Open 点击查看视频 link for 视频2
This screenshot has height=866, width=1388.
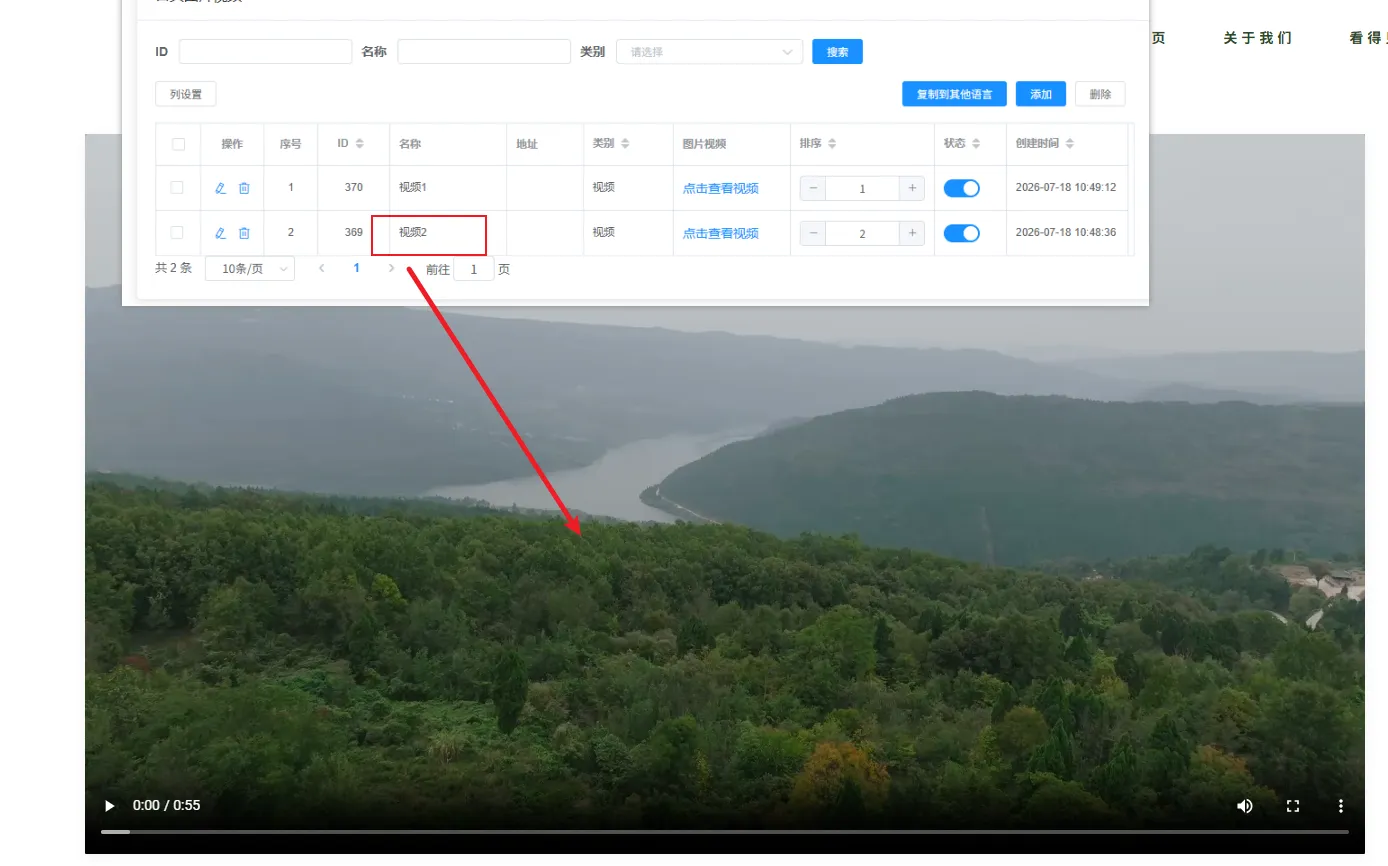tap(721, 233)
